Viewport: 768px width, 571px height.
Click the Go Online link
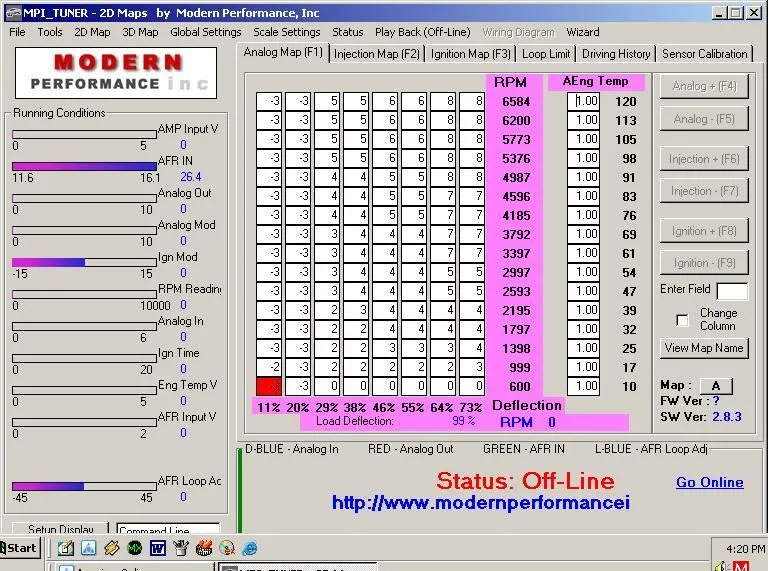[x=709, y=482]
